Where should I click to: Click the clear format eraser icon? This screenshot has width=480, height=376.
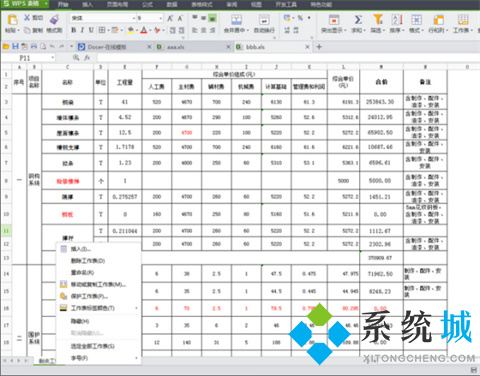pos(157,30)
